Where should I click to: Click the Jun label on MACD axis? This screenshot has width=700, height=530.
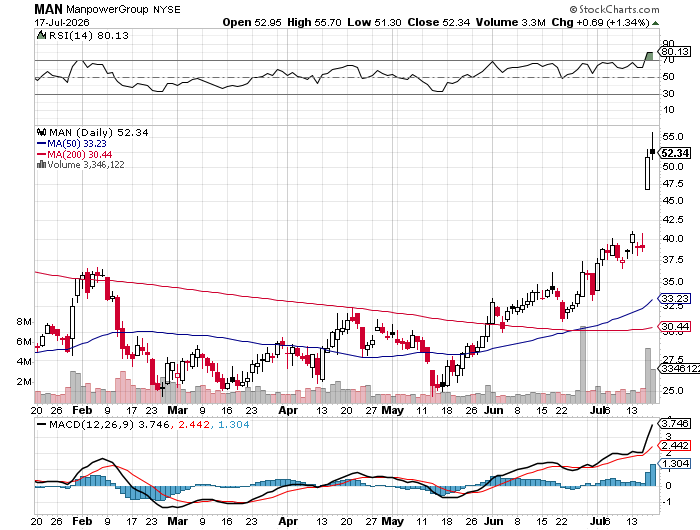494,521
